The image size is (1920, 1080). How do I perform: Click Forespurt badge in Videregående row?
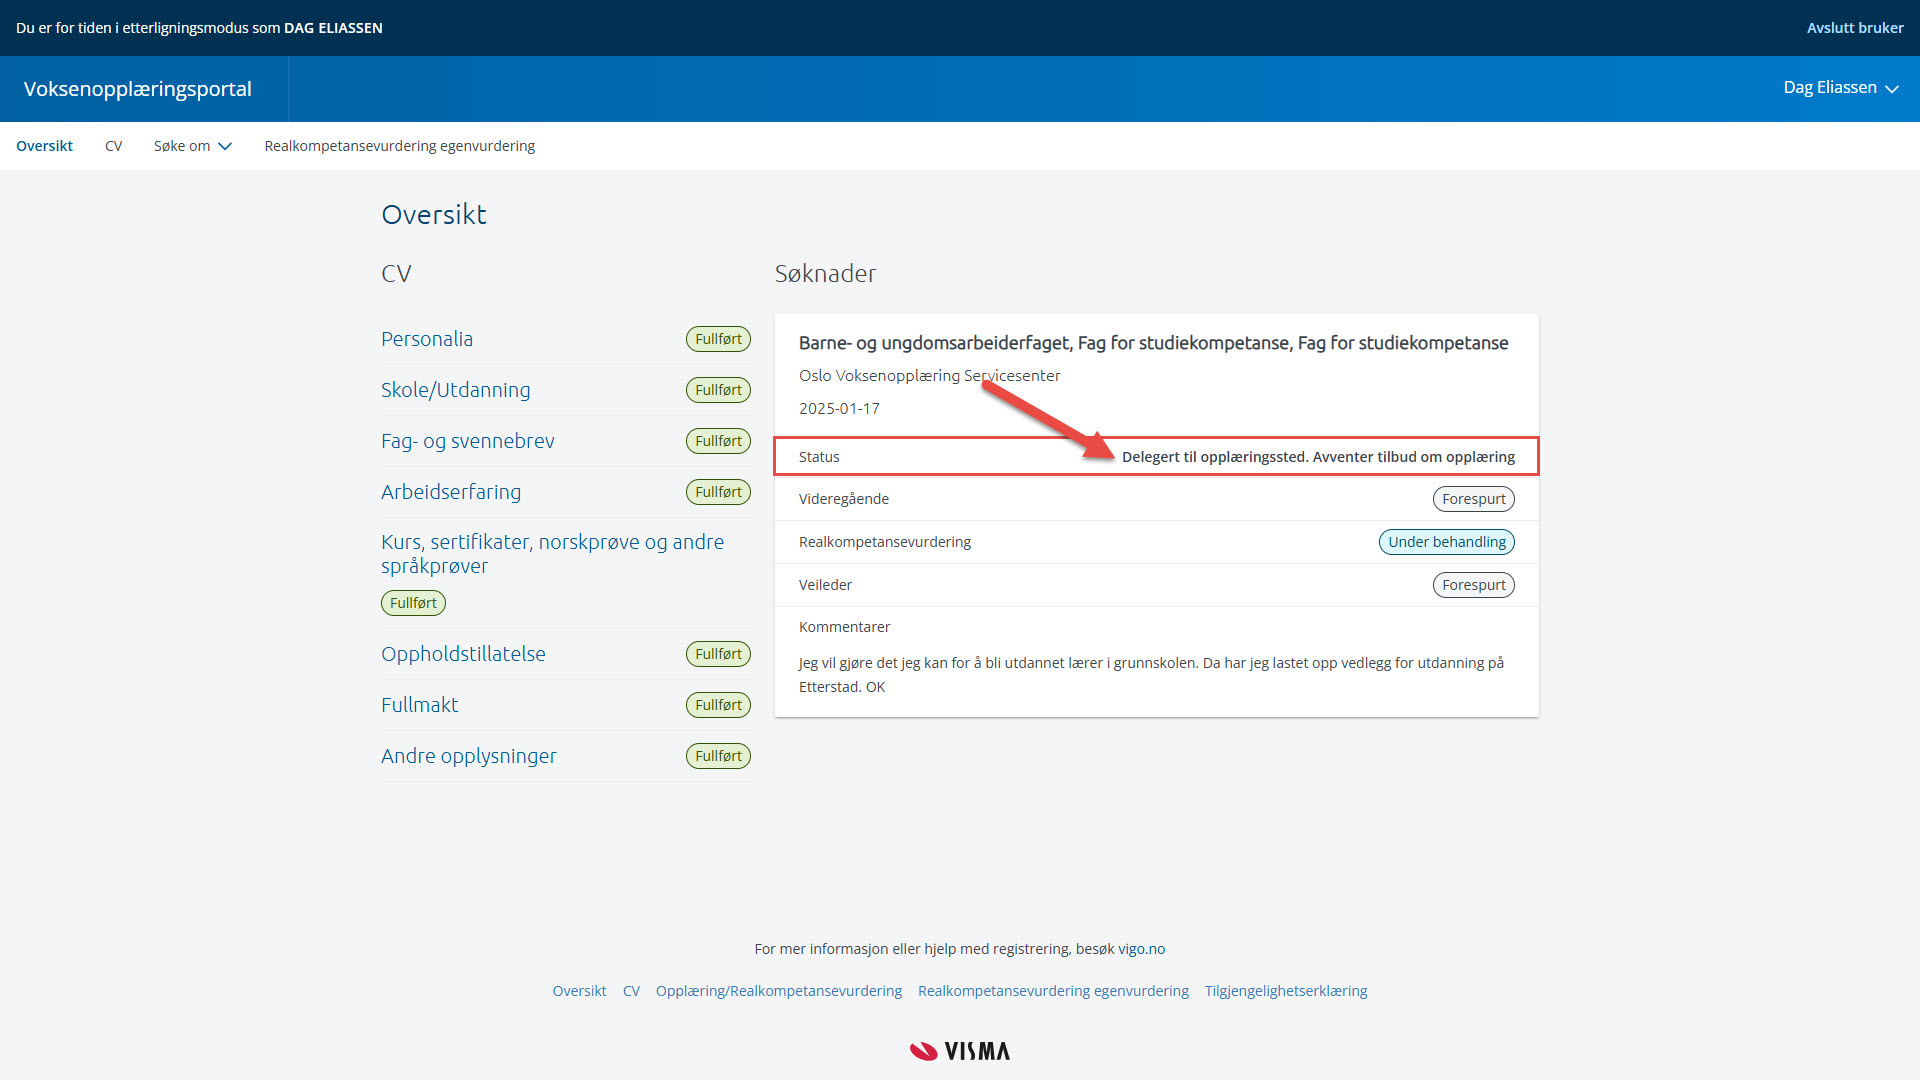(x=1473, y=499)
